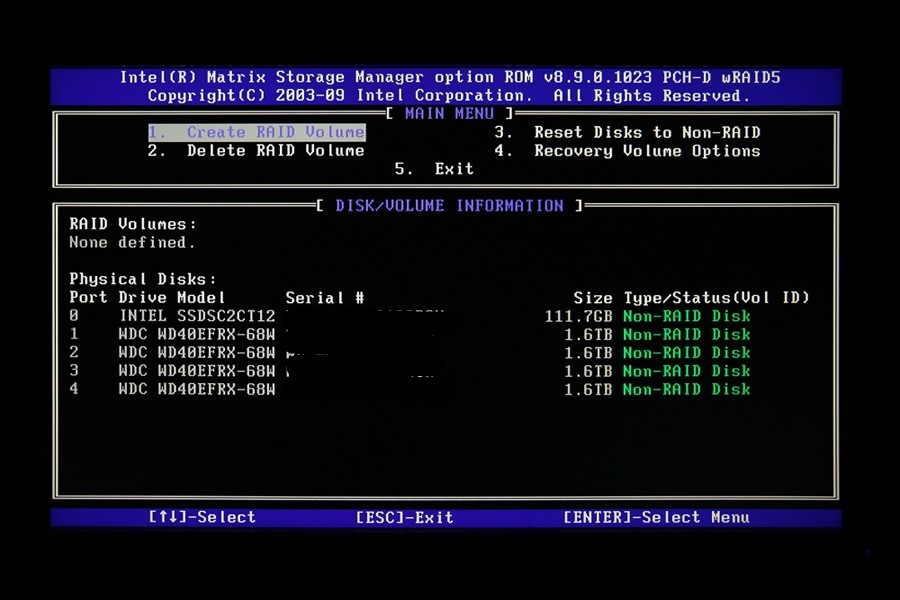The height and width of the screenshot is (600, 900).
Task: Click 1.6TB size of port 1
Action: click(x=588, y=334)
